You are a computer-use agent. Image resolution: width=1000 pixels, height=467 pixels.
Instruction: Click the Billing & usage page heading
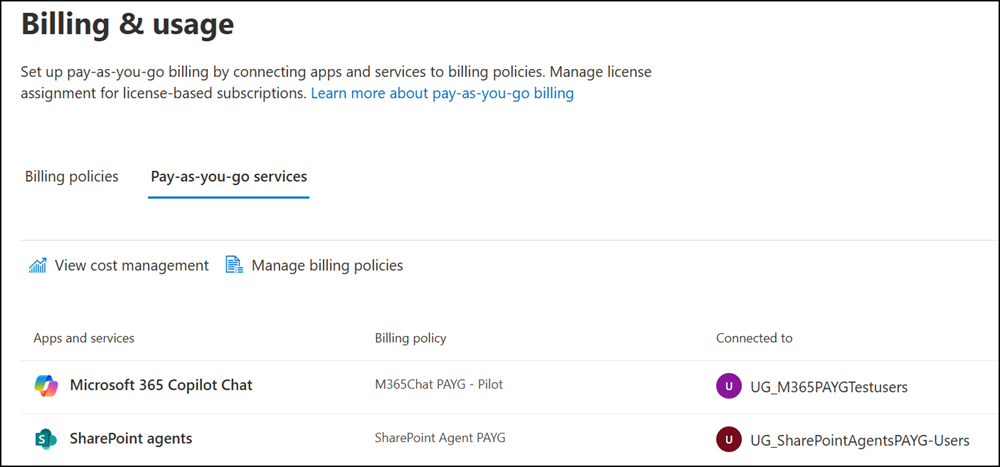pos(128,25)
